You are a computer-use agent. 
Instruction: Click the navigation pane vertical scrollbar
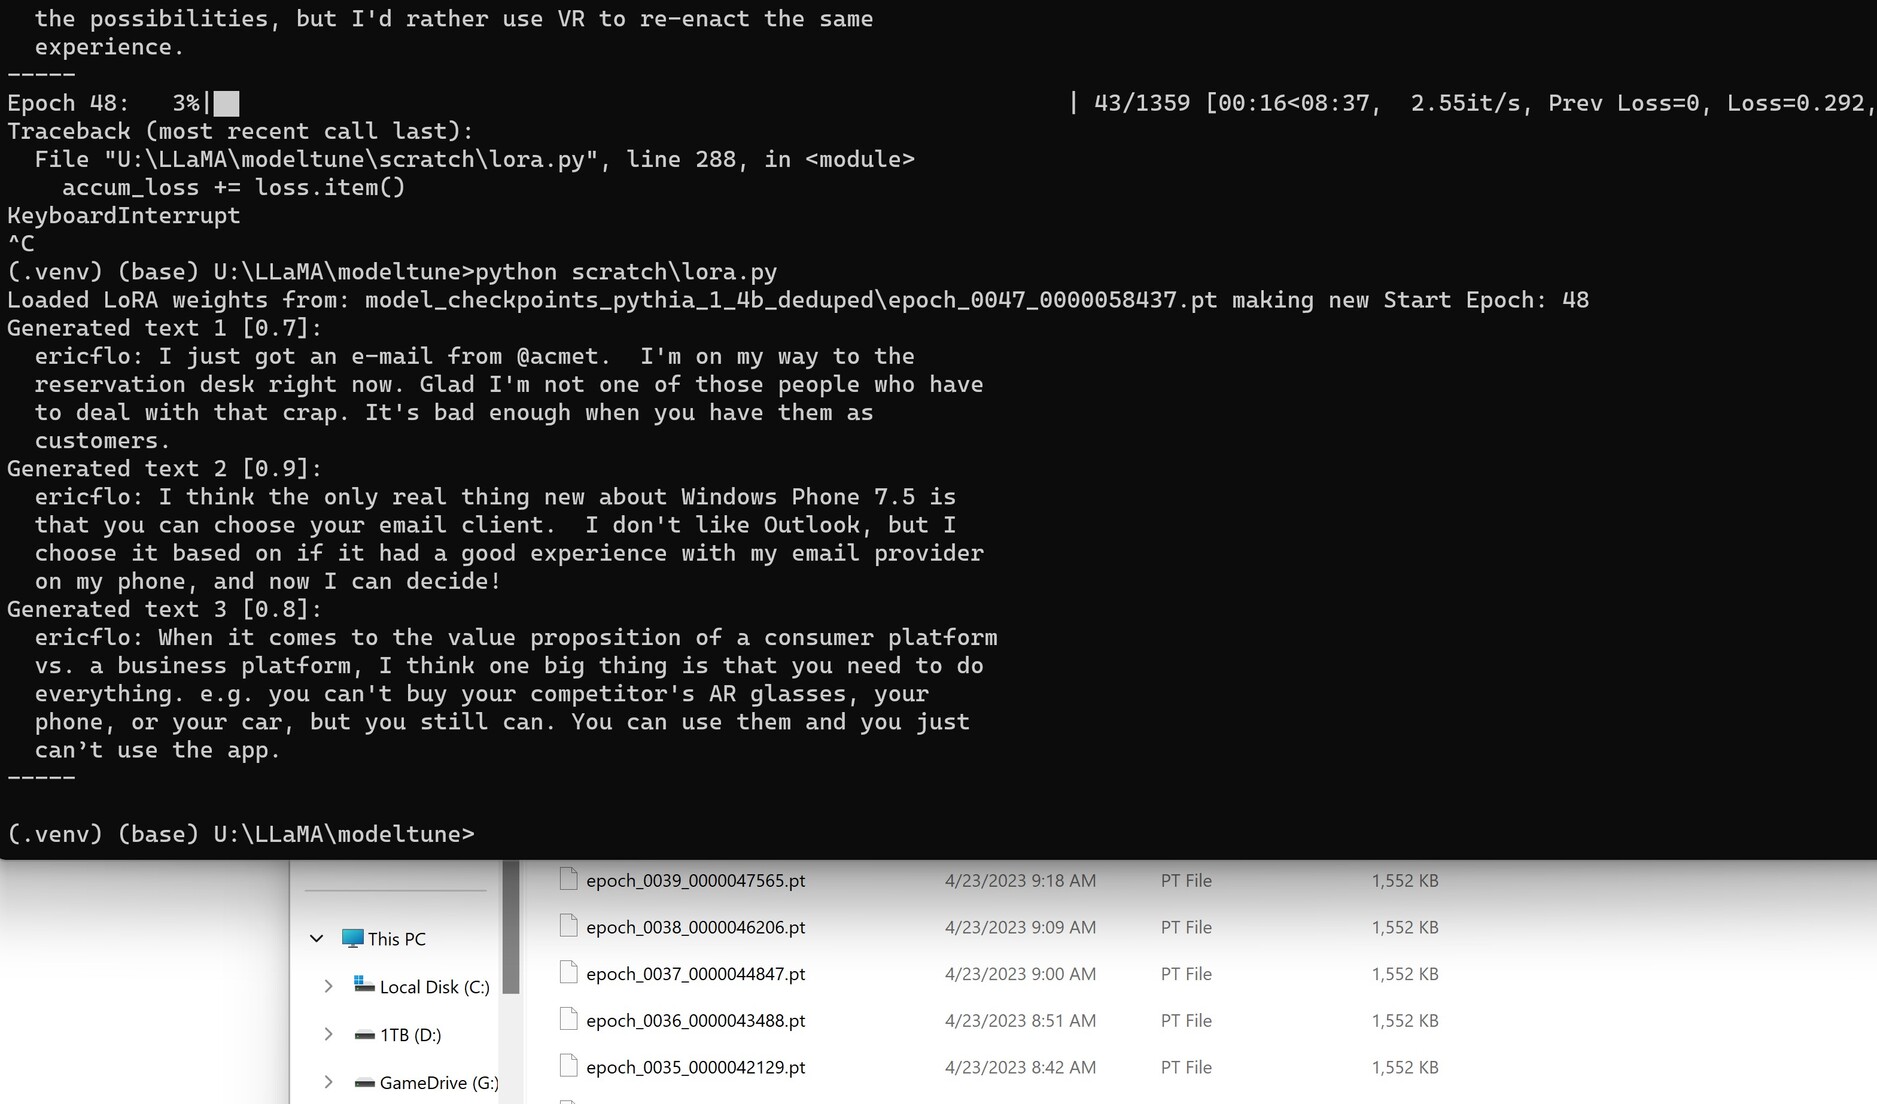coord(510,927)
